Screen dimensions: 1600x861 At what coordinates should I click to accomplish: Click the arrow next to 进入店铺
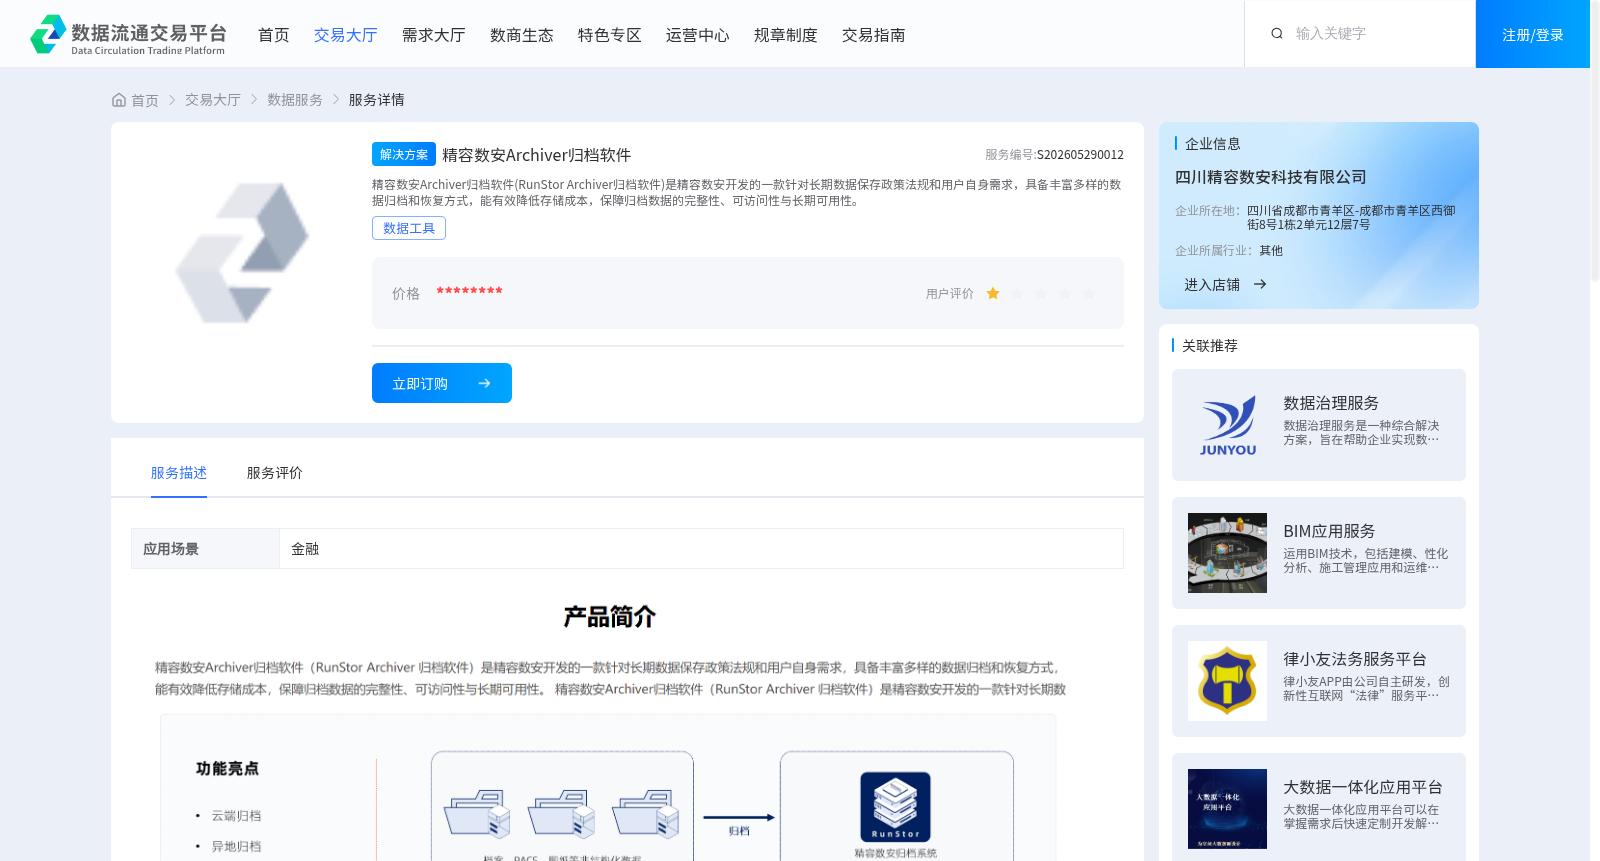point(1260,285)
